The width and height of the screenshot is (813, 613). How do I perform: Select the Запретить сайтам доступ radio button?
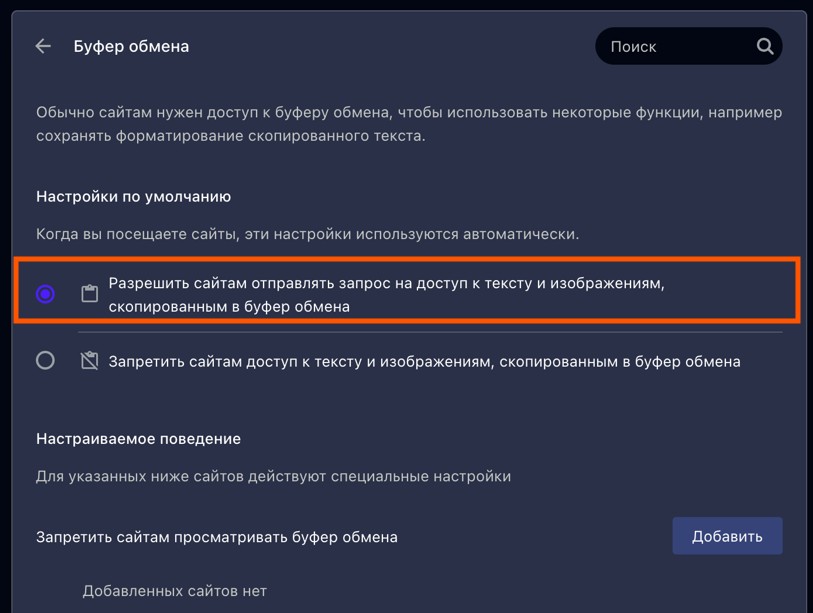45,360
